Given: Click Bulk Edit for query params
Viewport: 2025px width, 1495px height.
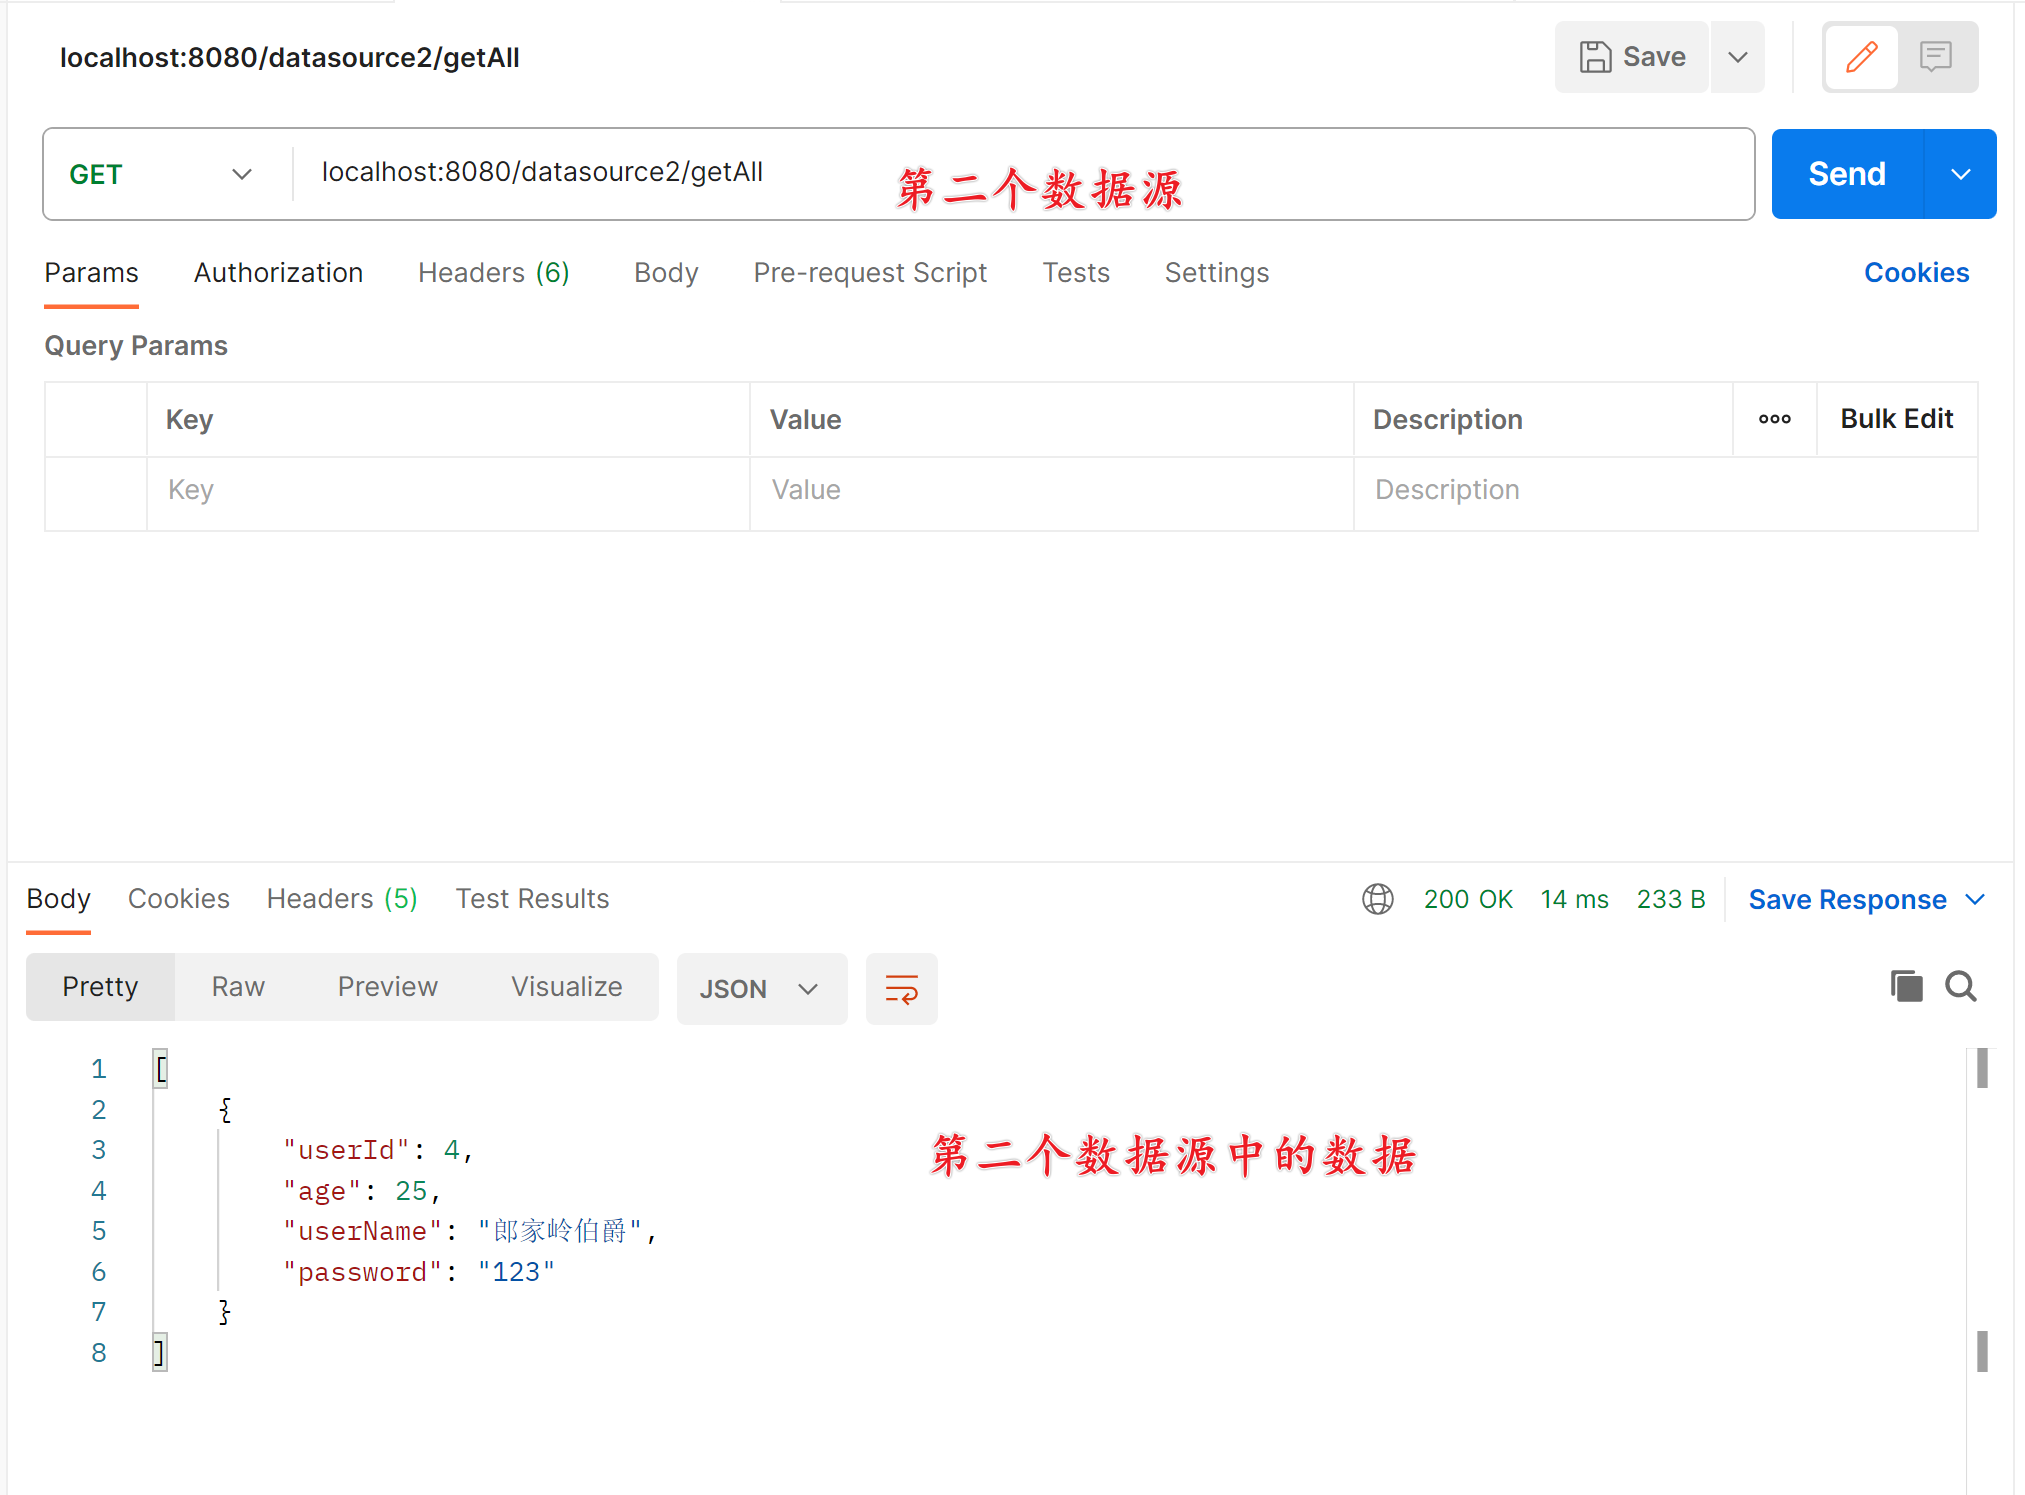Looking at the screenshot, I should (1896, 419).
